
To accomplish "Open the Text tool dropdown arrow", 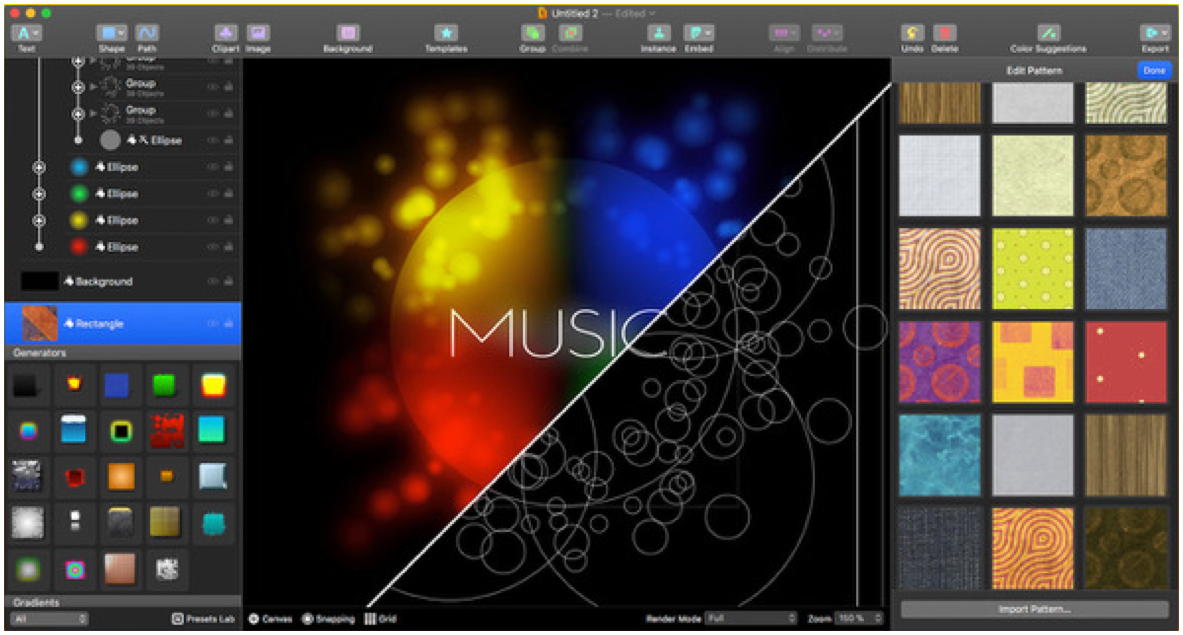I will [35, 34].
